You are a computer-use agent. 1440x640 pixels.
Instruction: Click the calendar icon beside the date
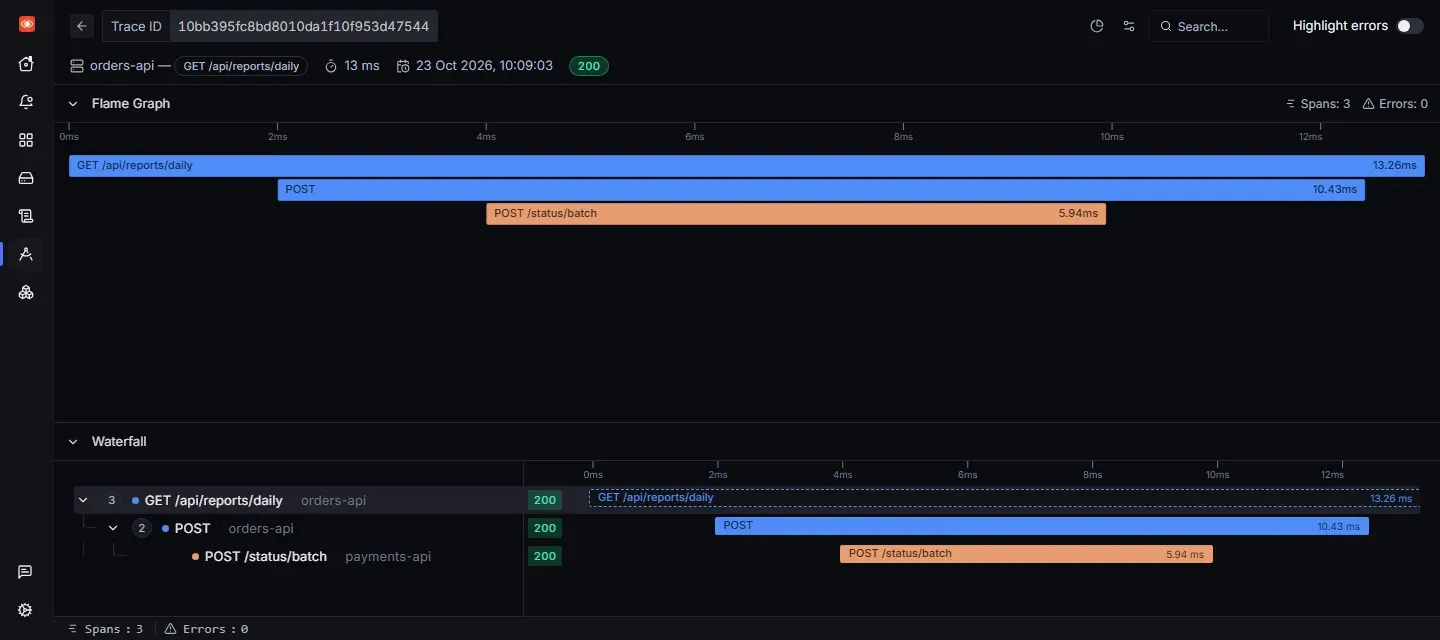[x=403, y=66]
